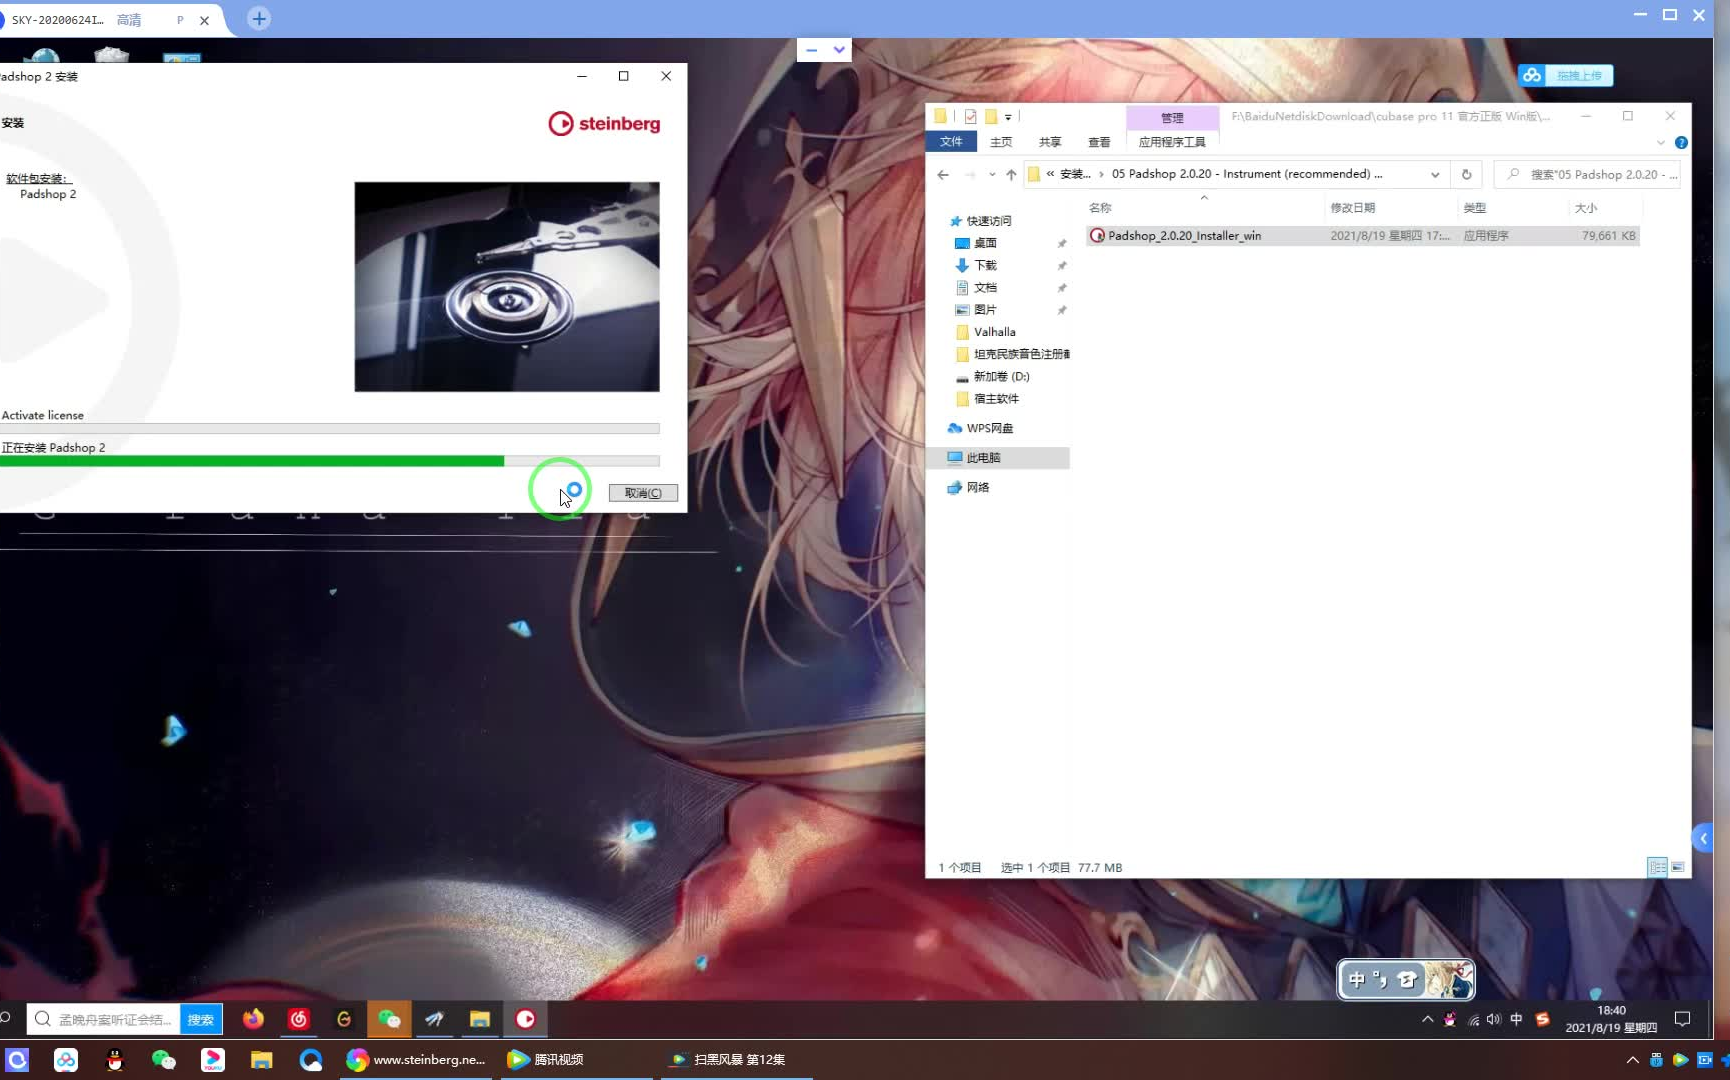Open a new remote session tab
1730x1080 pixels.
(259, 19)
